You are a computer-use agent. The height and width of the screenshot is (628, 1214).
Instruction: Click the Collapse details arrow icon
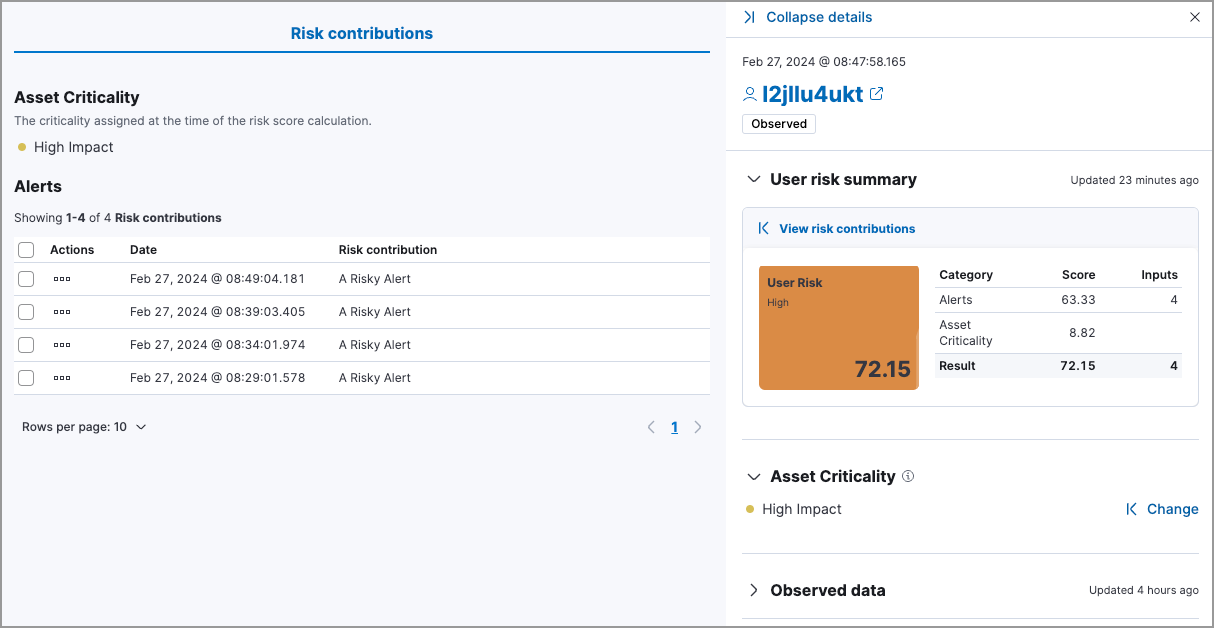click(x=750, y=17)
